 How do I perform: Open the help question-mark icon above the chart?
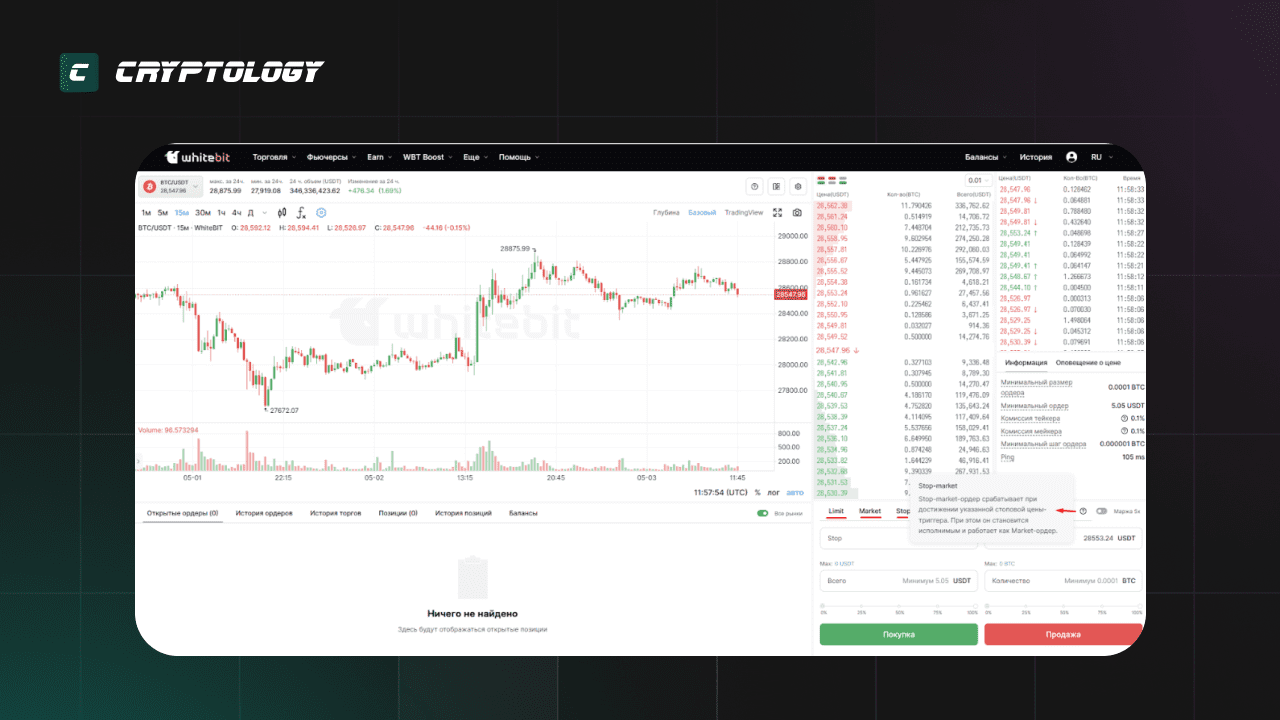tap(755, 186)
